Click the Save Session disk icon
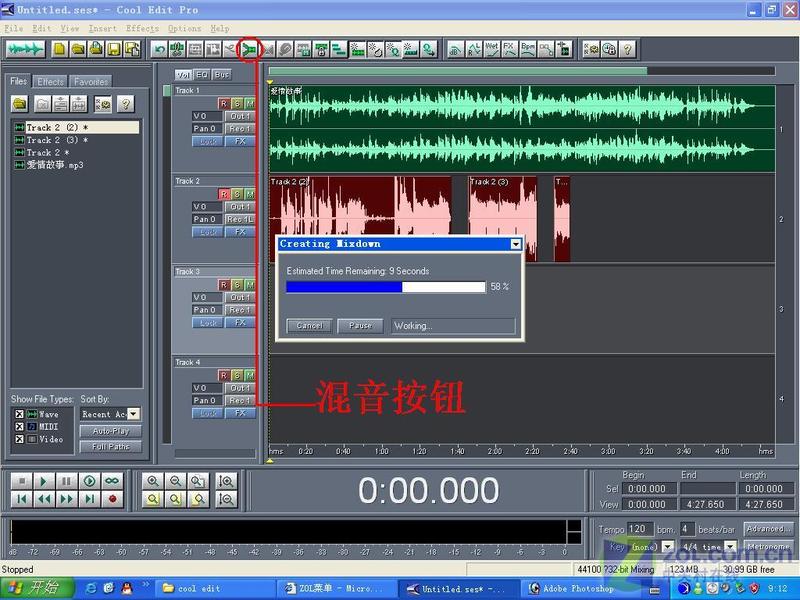The height and width of the screenshot is (600, 800). tap(114, 49)
